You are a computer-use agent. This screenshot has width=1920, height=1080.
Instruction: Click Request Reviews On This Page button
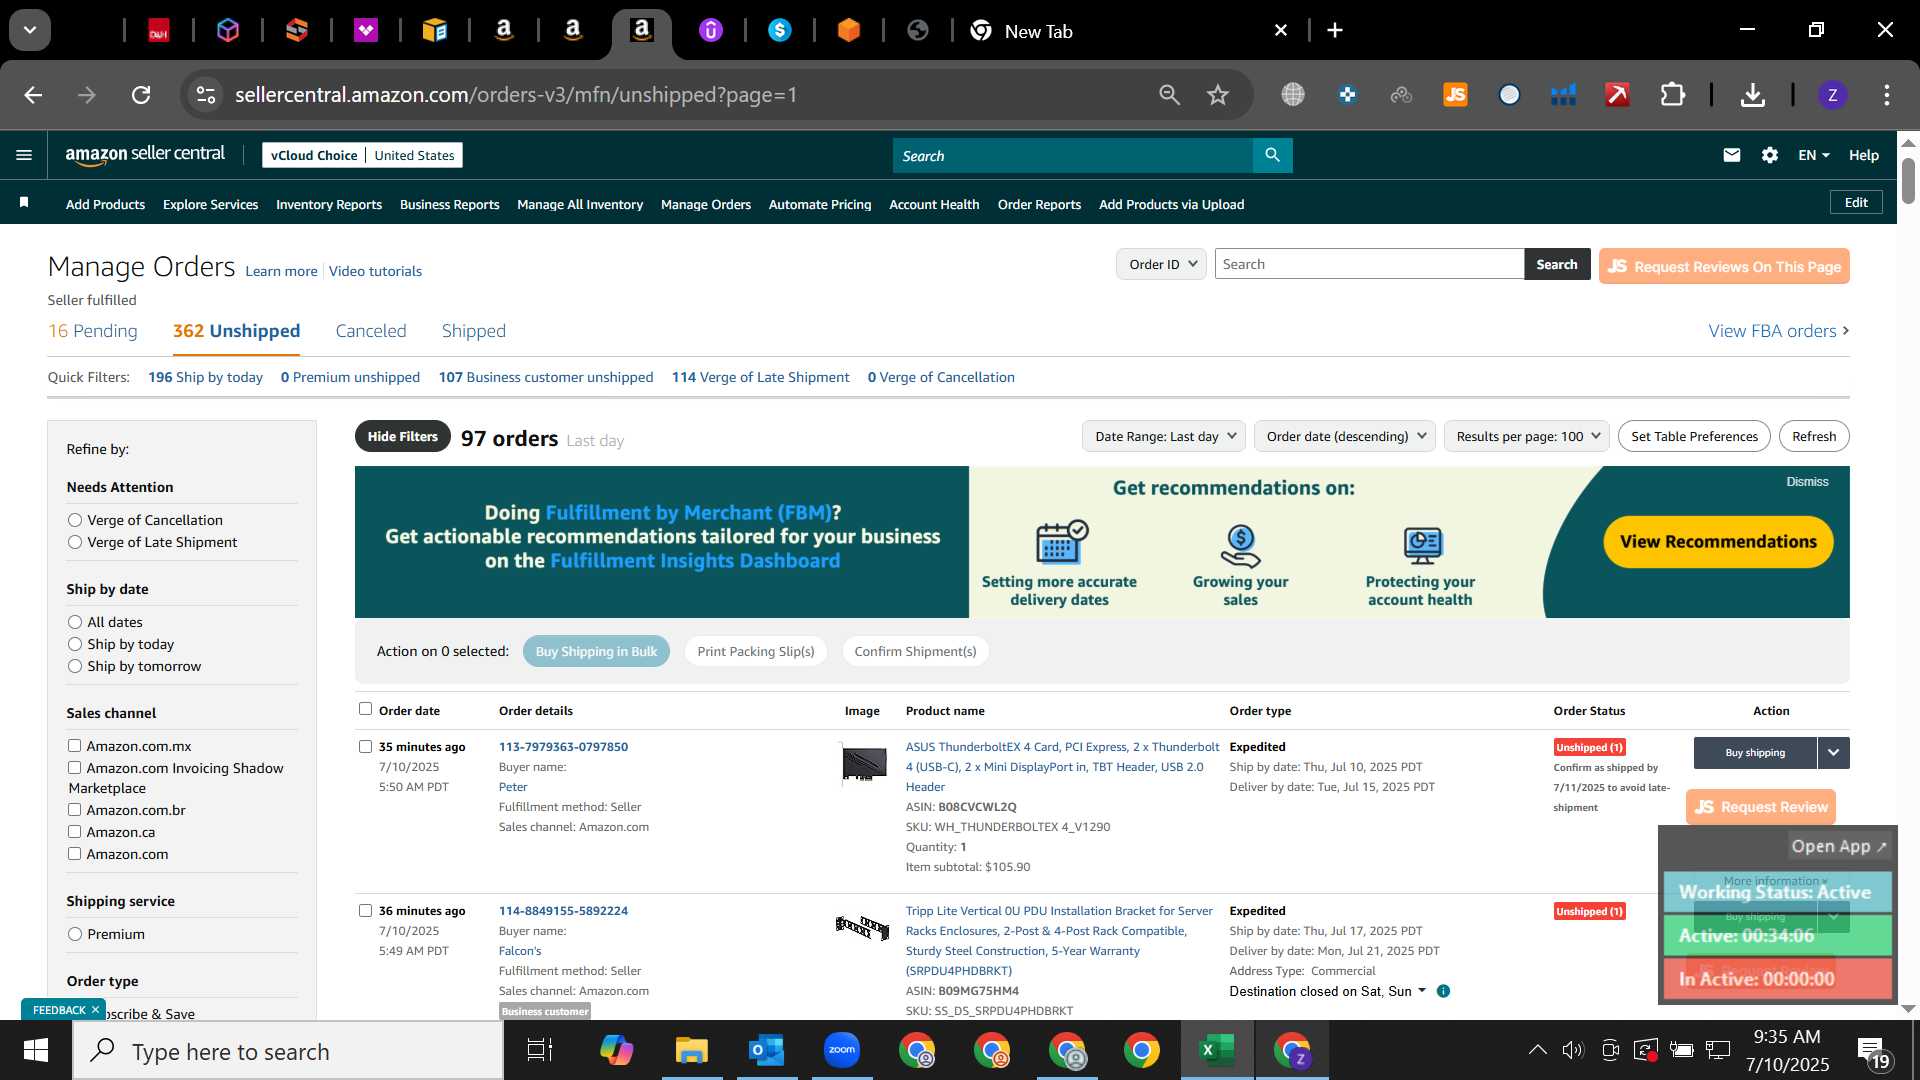pos(1724,266)
